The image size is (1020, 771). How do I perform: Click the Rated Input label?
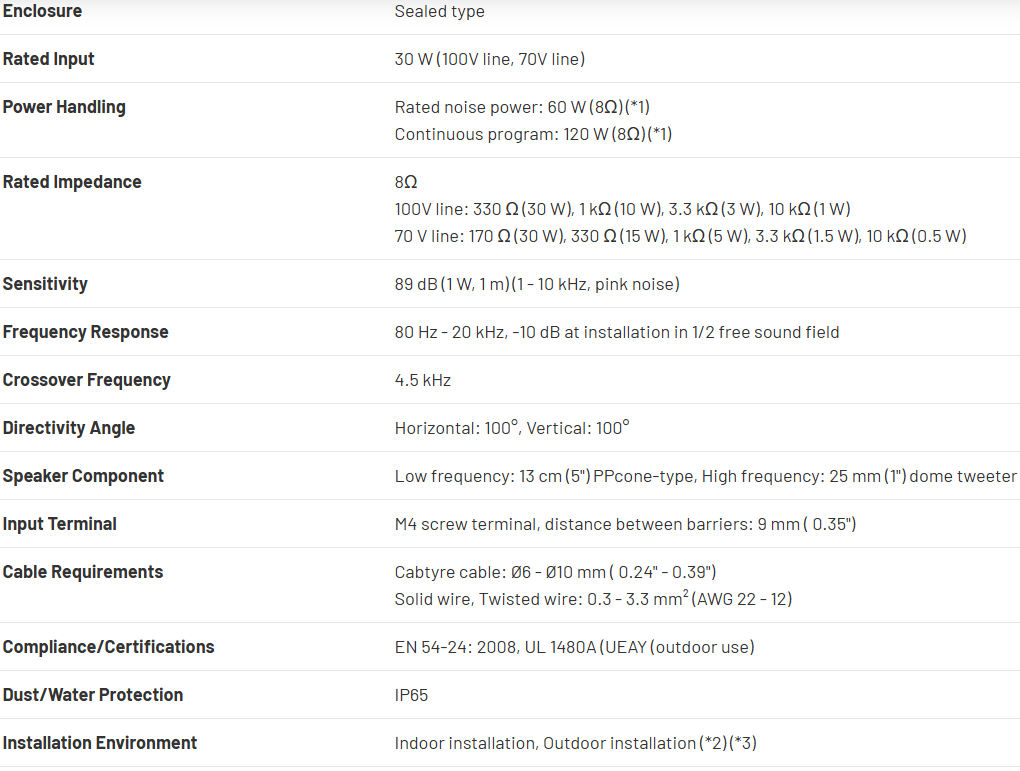[48, 59]
